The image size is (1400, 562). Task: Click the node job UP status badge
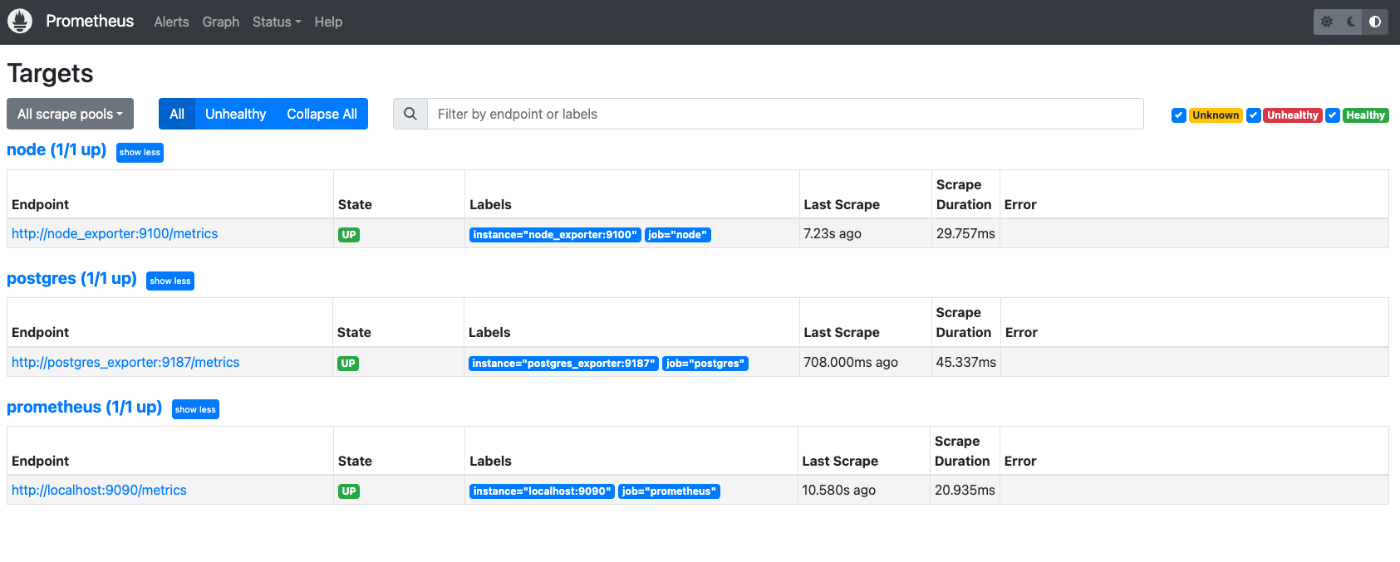[349, 235]
